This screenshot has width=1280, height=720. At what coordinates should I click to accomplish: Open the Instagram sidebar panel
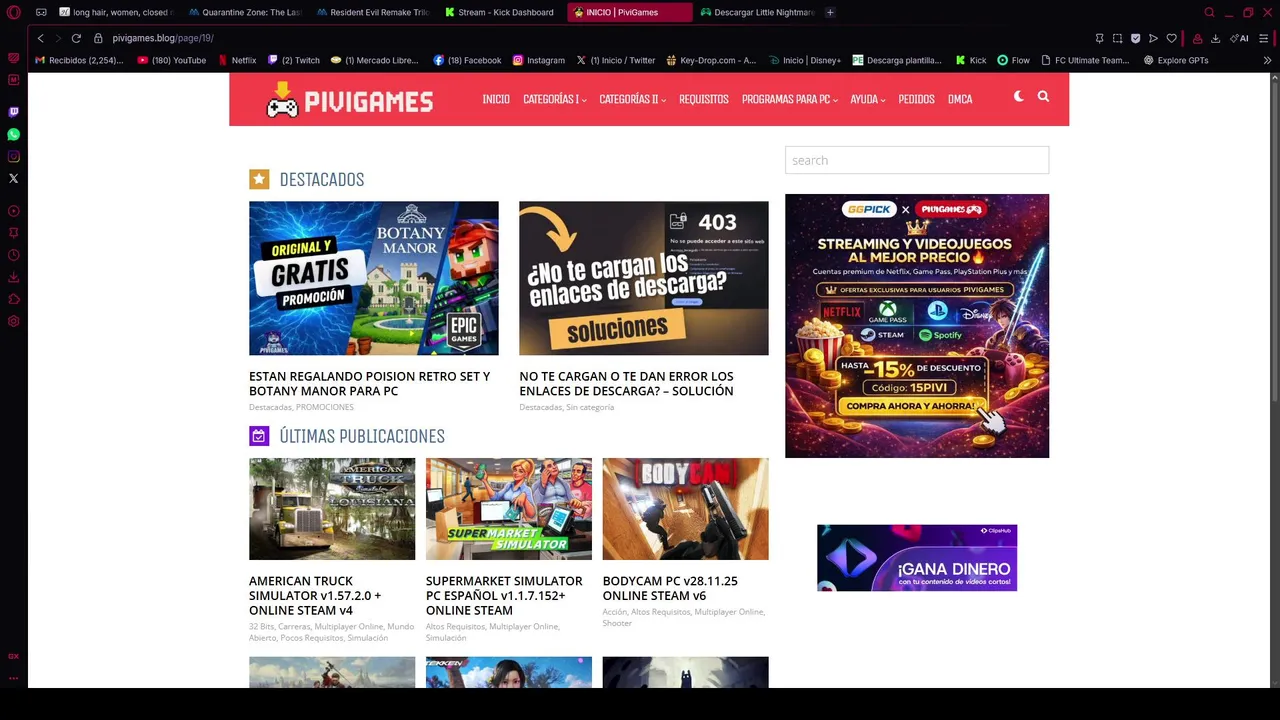(14, 156)
